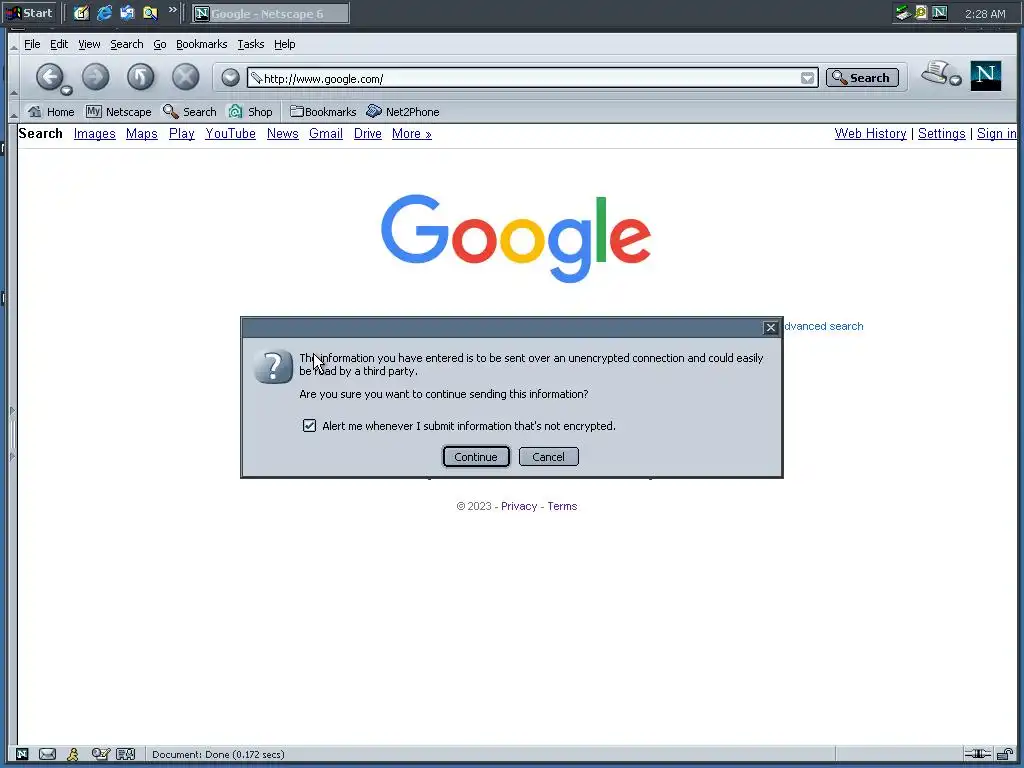
Task: Print the page using the printer icon
Action: pos(936,72)
